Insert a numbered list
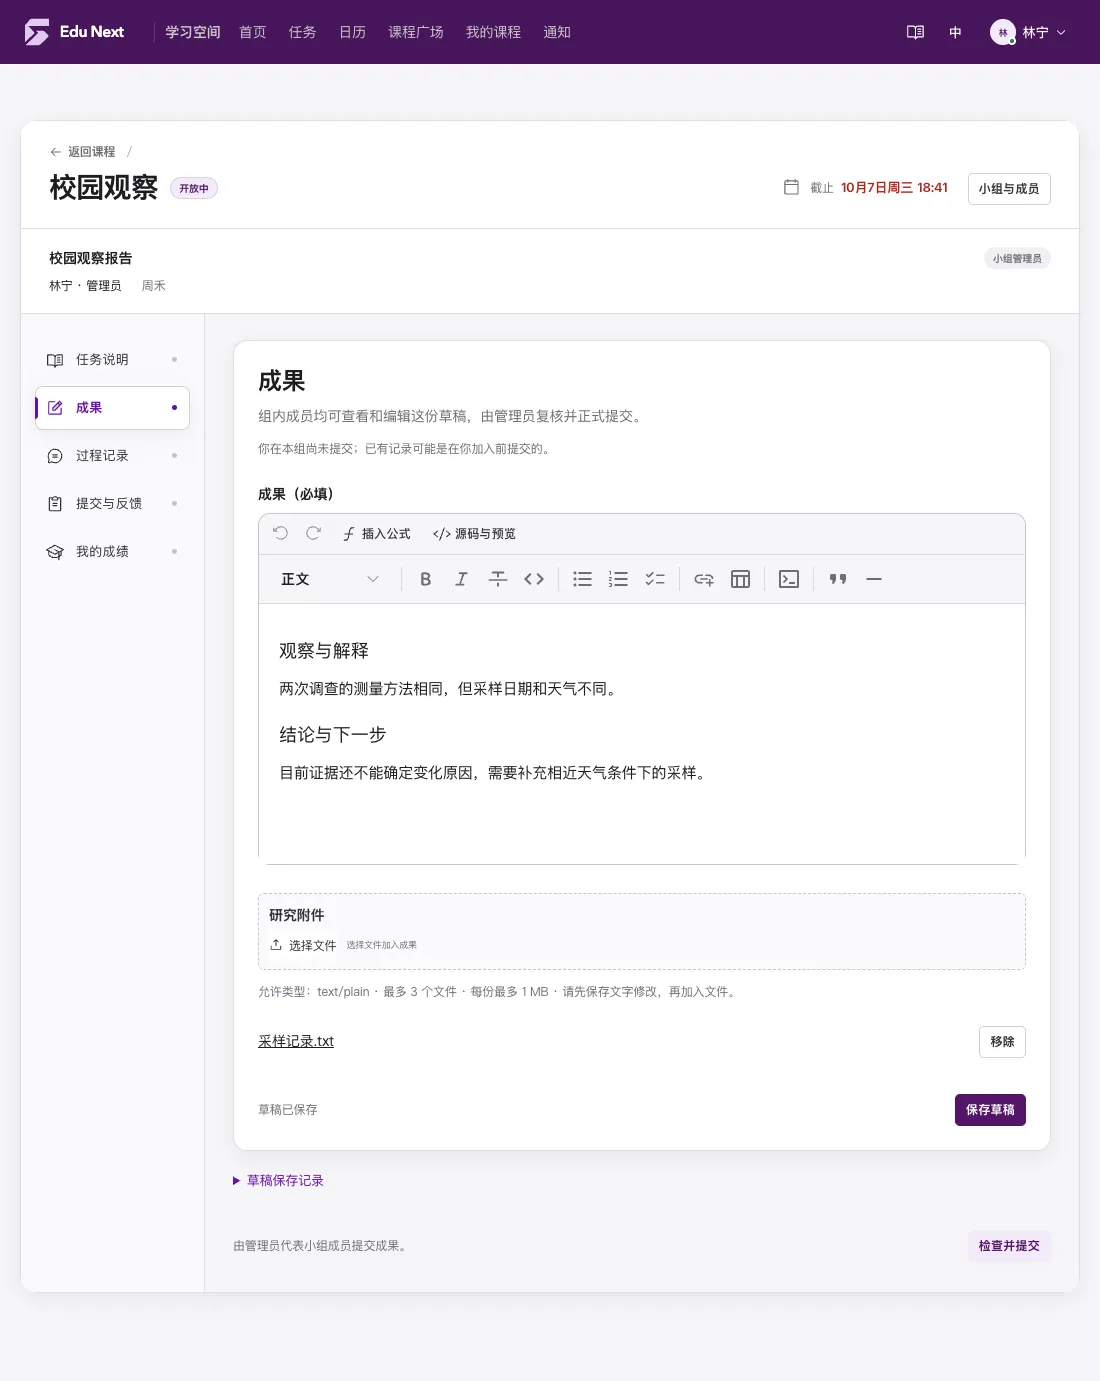 point(618,579)
